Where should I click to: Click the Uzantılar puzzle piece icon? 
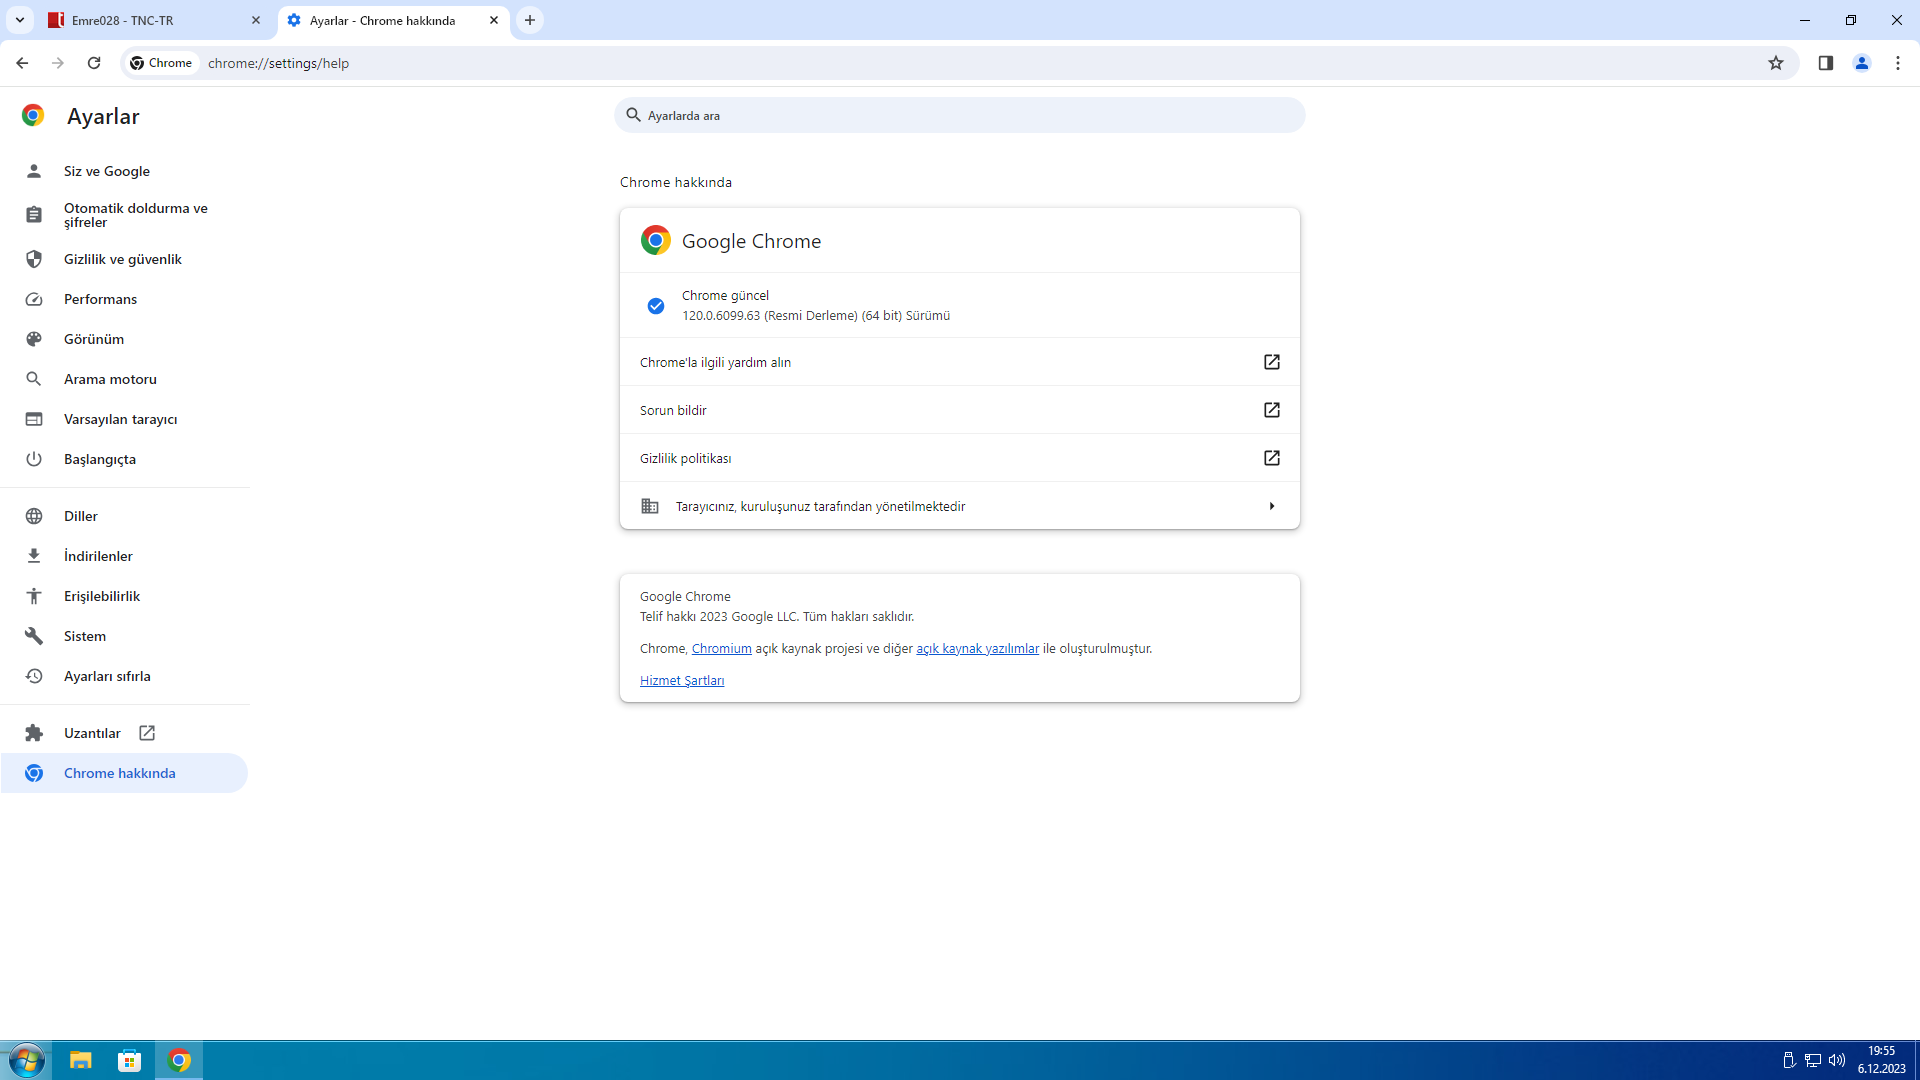(34, 733)
